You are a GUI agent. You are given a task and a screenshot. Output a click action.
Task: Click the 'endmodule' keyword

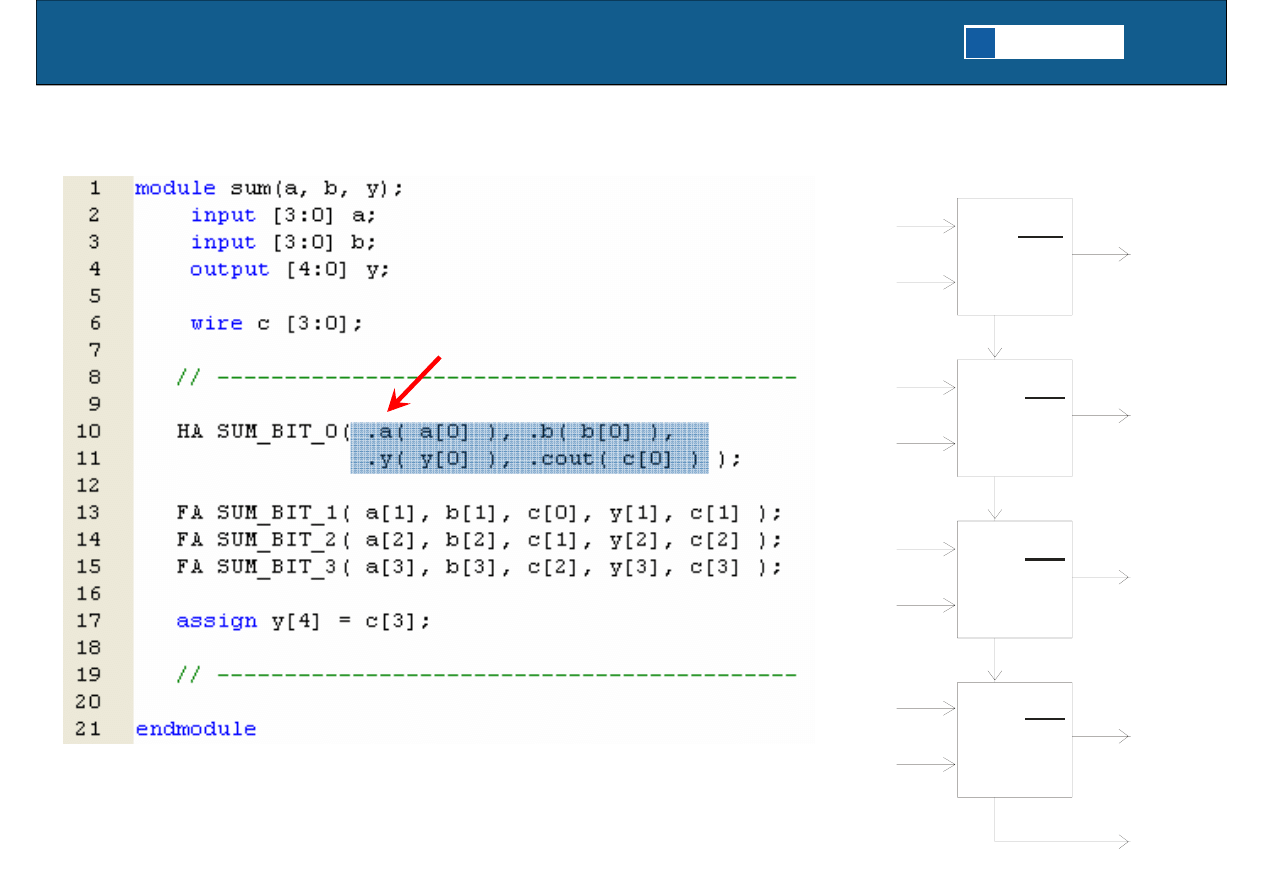tap(196, 729)
